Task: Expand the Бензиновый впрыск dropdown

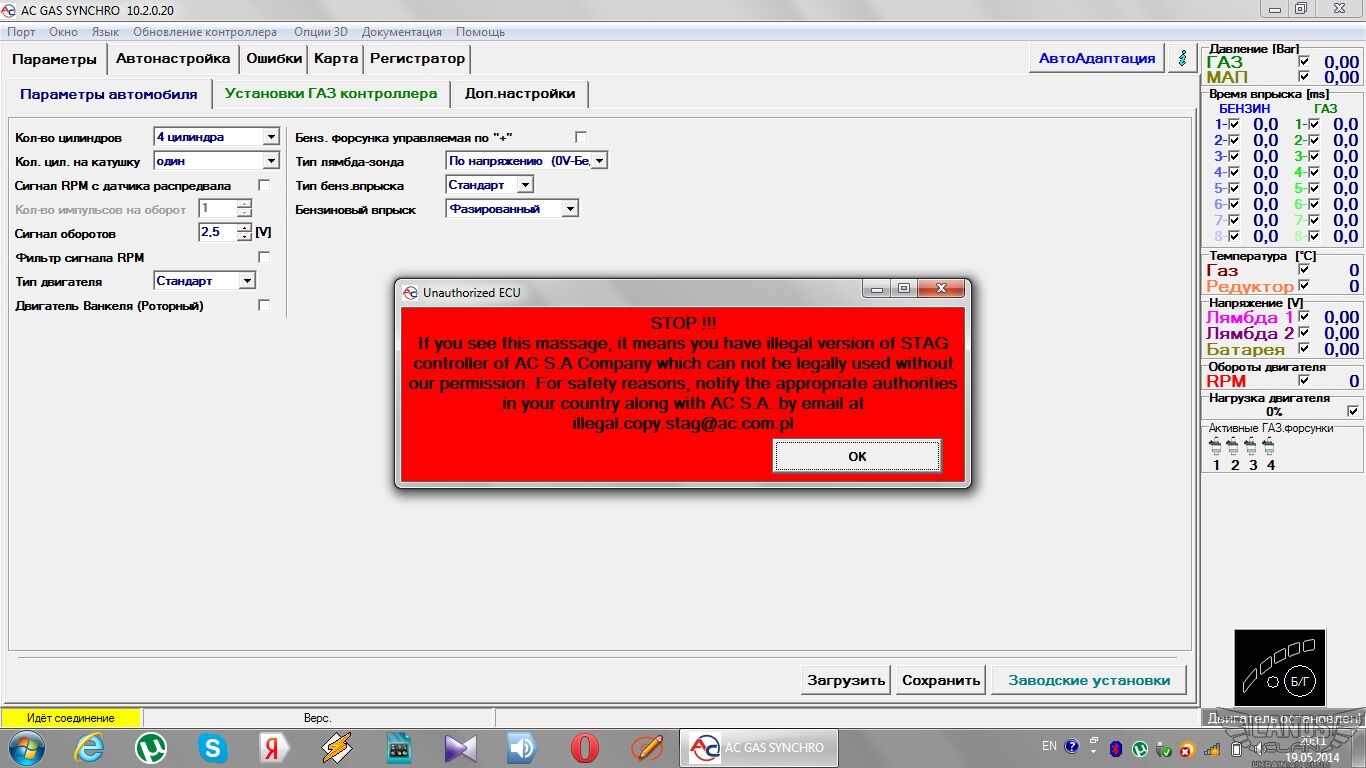Action: click(x=569, y=209)
